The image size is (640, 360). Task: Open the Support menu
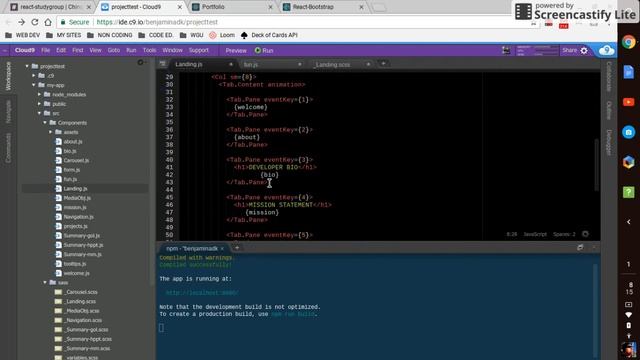[199, 50]
